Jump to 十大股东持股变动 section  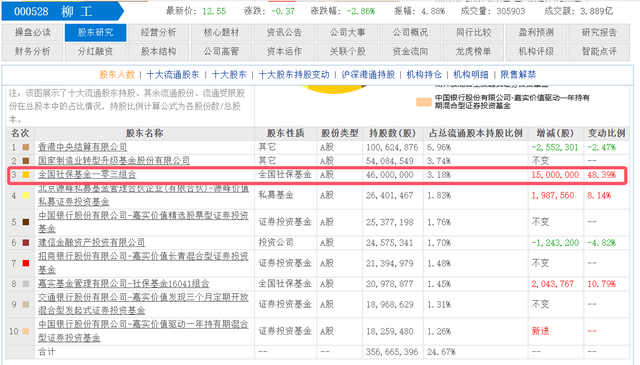tap(294, 75)
